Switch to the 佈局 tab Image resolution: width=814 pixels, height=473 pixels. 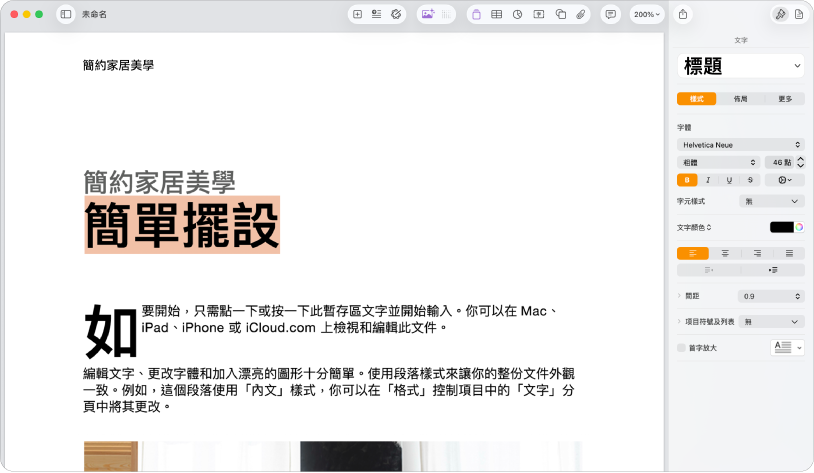[740, 99]
